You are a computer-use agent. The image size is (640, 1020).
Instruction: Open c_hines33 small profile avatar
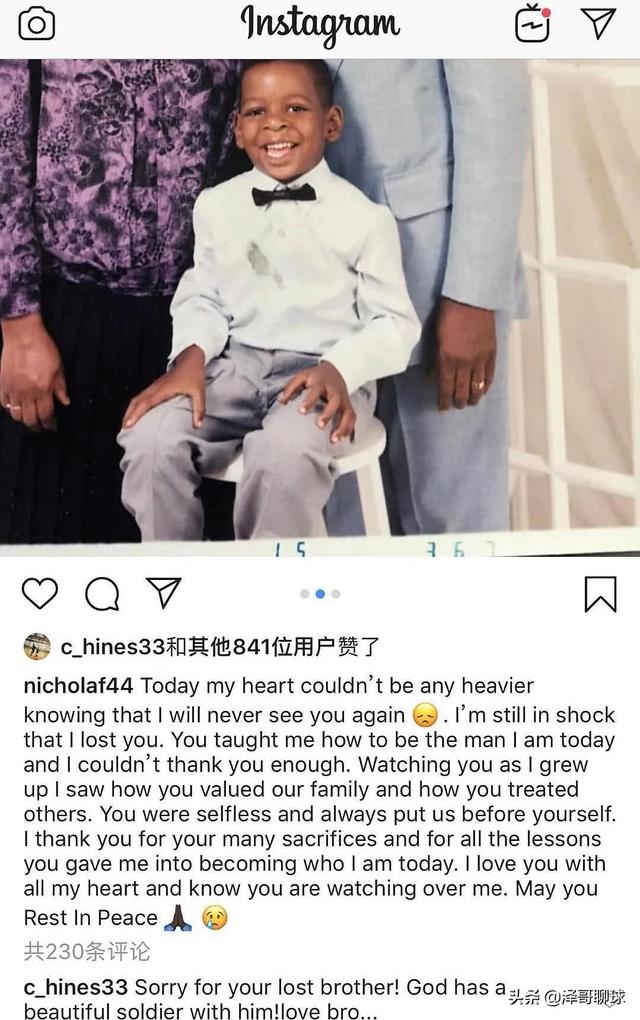(x=37, y=647)
